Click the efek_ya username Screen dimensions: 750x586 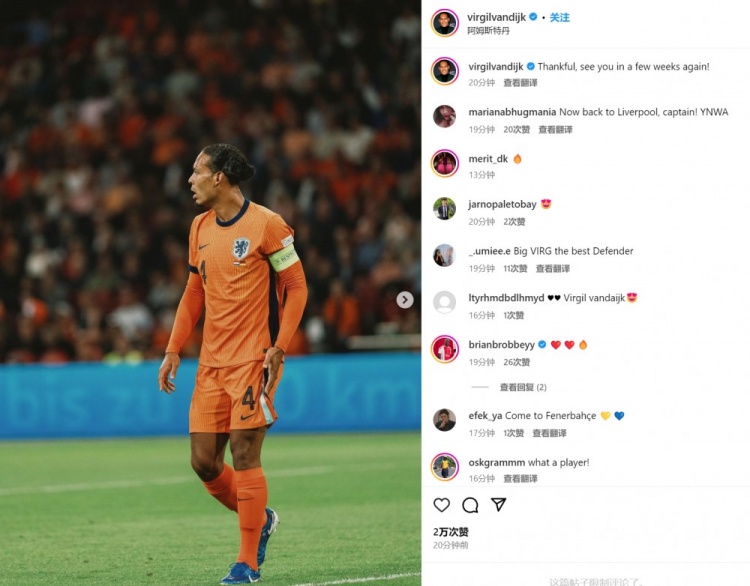[485, 416]
